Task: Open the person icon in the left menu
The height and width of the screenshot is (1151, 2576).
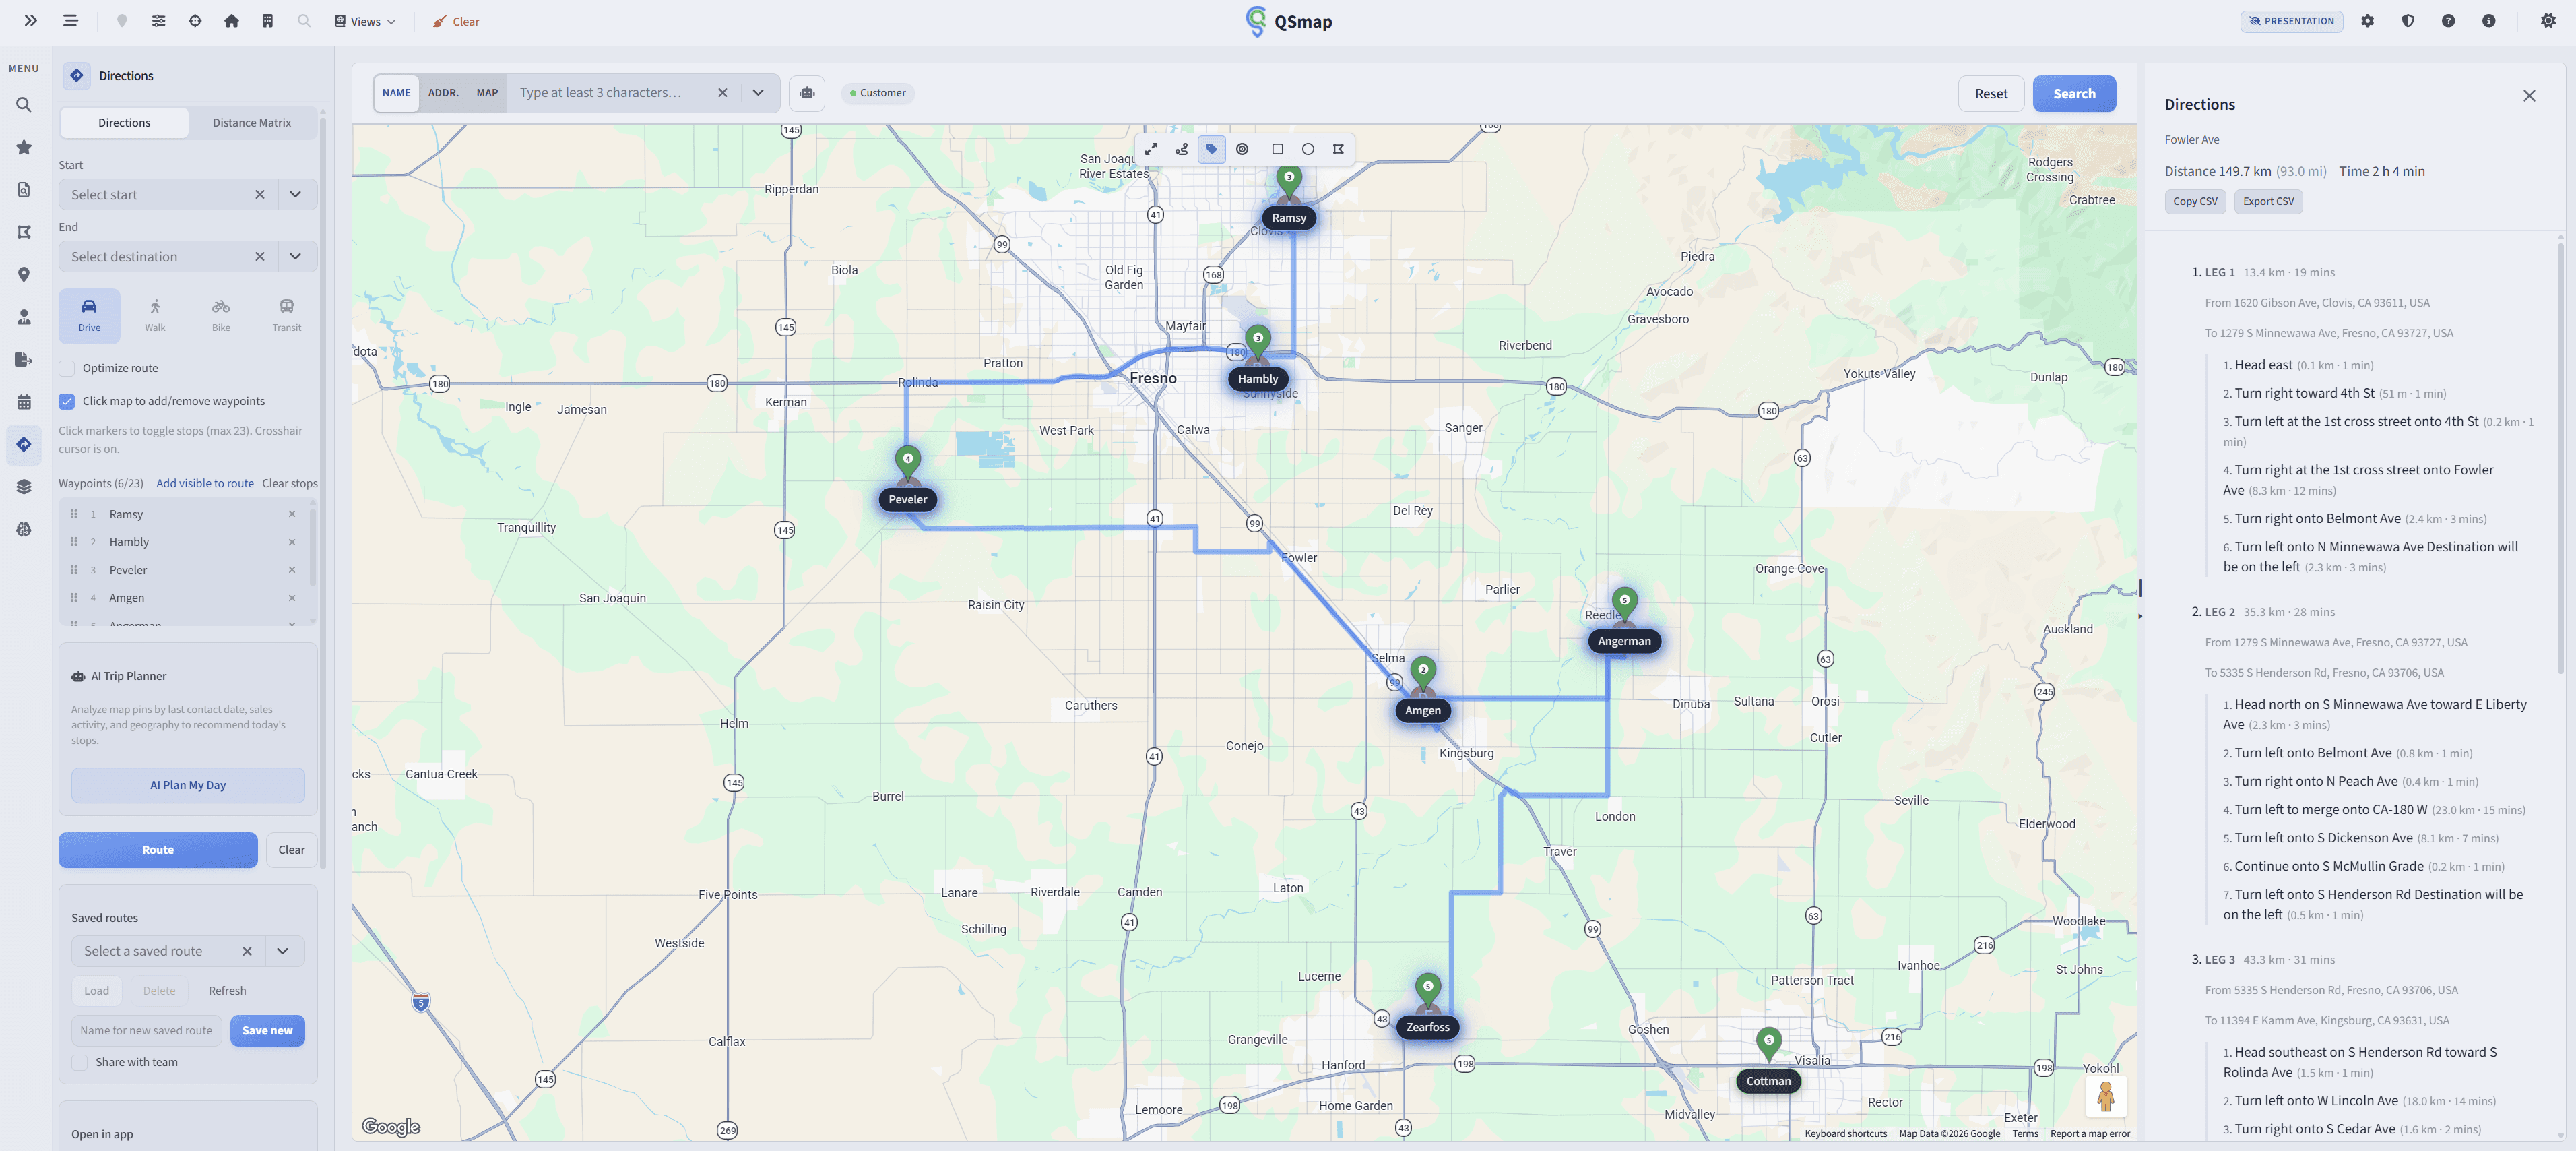Action: [24, 317]
